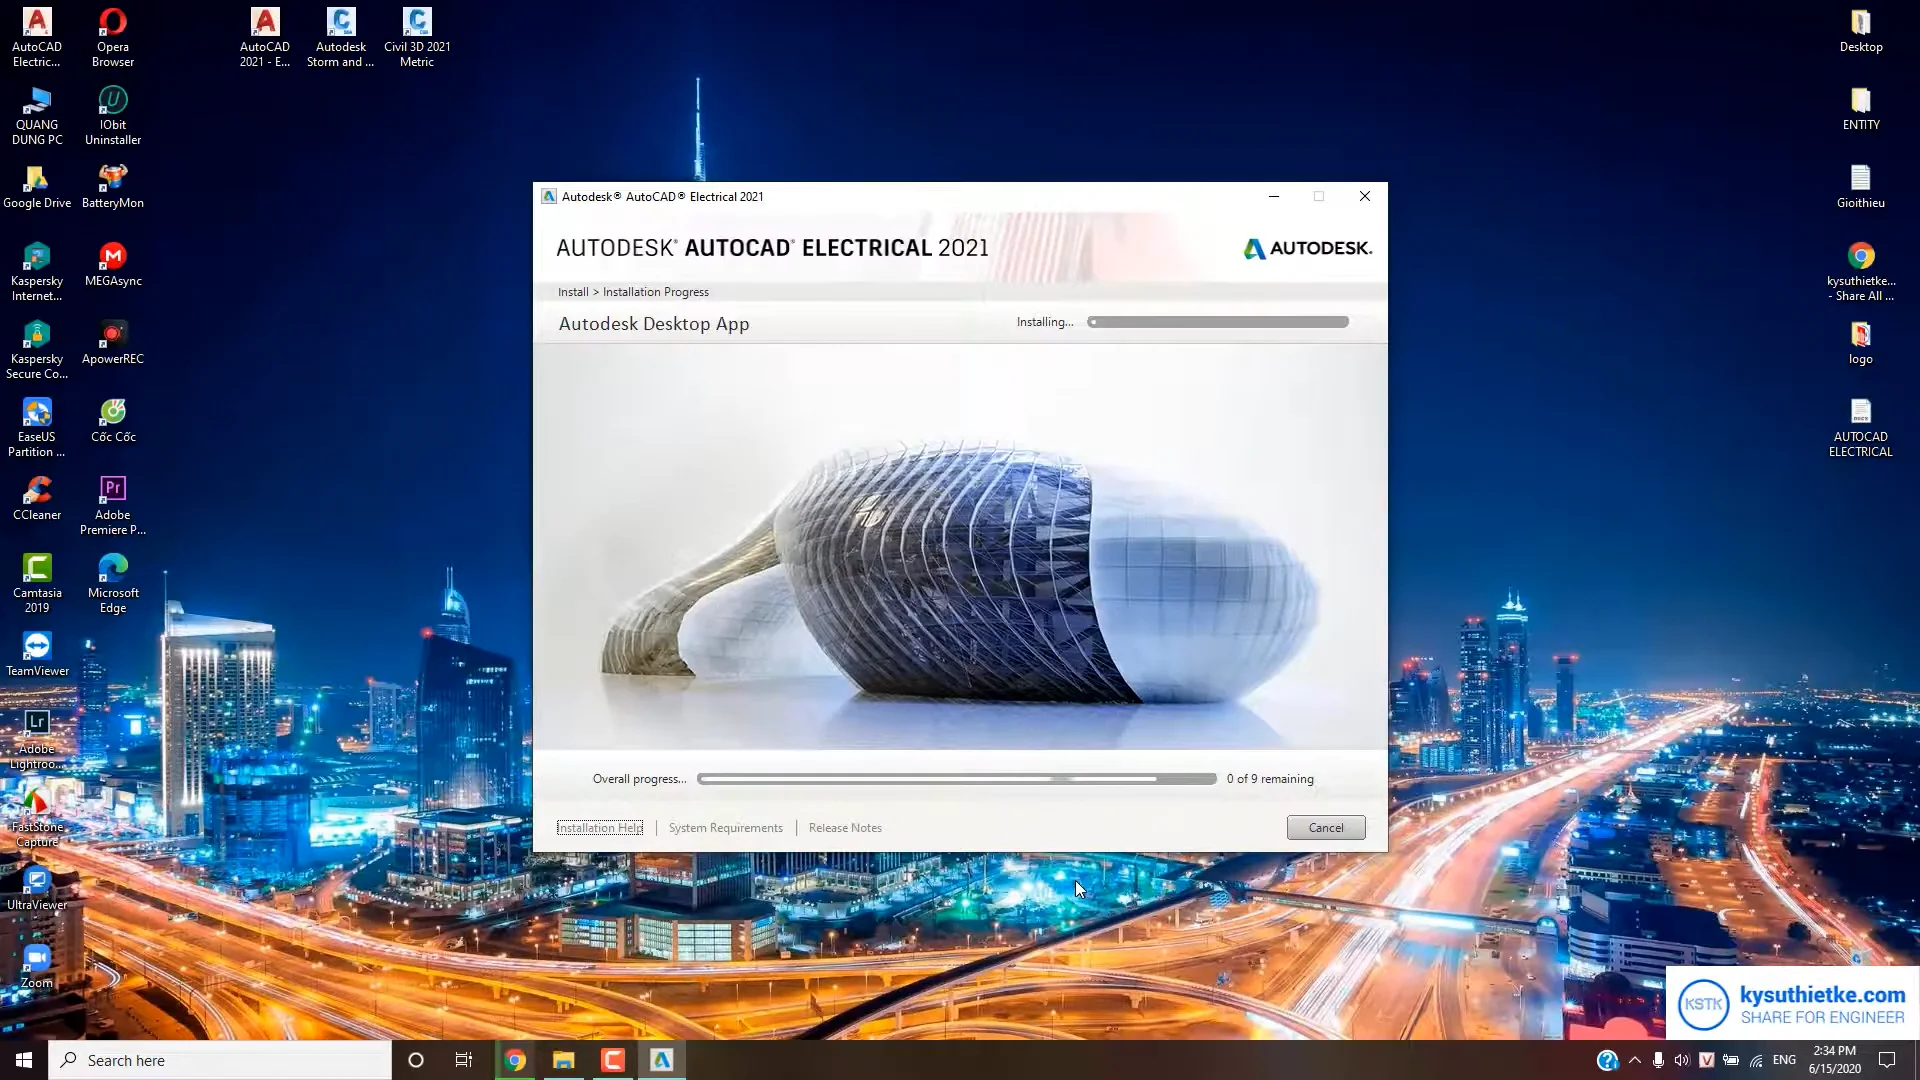This screenshot has height=1080, width=1920.
Task: Select the CCleaner desktop icon
Action: [x=37, y=497]
